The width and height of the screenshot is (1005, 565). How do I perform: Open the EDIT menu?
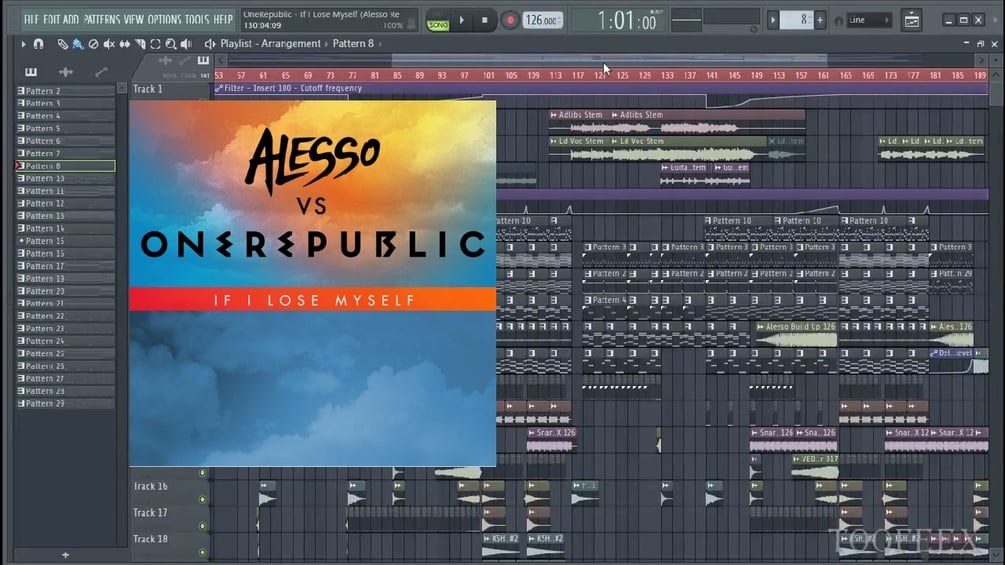click(x=53, y=20)
